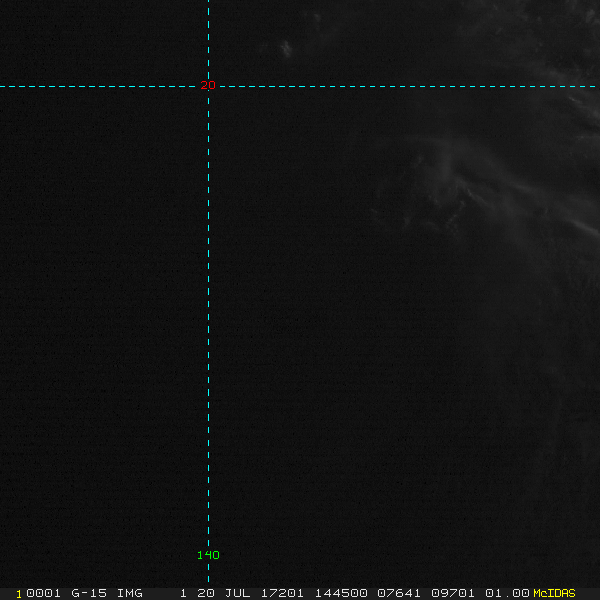Viewport: 600px width, 600px height.
Task: Click the 0001 value in status bar
Action: coord(43,593)
